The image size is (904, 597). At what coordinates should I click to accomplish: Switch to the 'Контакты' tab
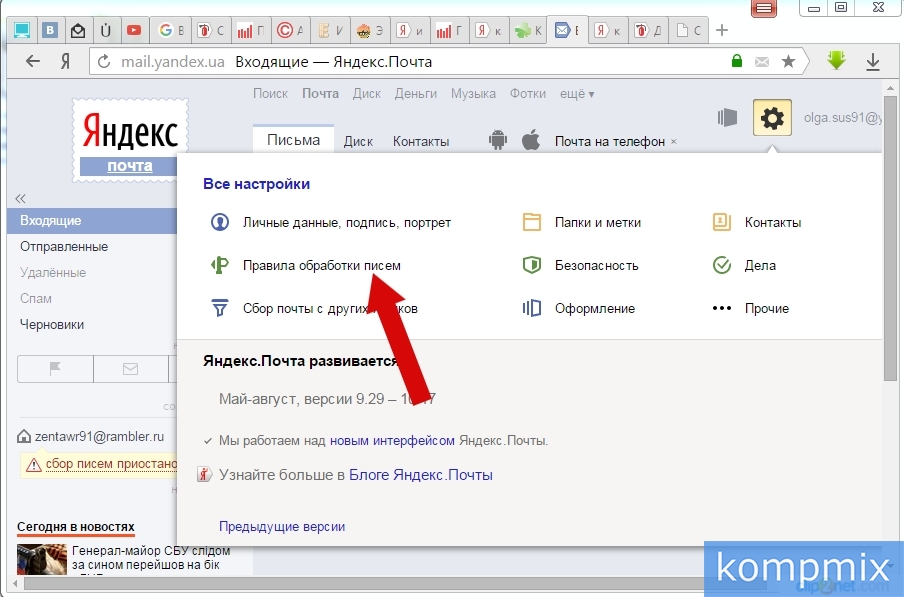(420, 141)
